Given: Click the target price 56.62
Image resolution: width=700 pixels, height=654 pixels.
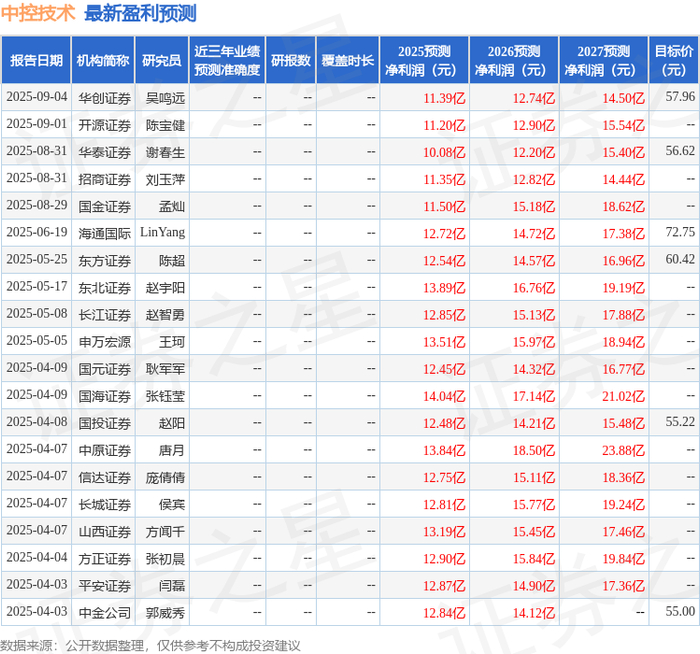Looking at the screenshot, I should (x=680, y=151).
